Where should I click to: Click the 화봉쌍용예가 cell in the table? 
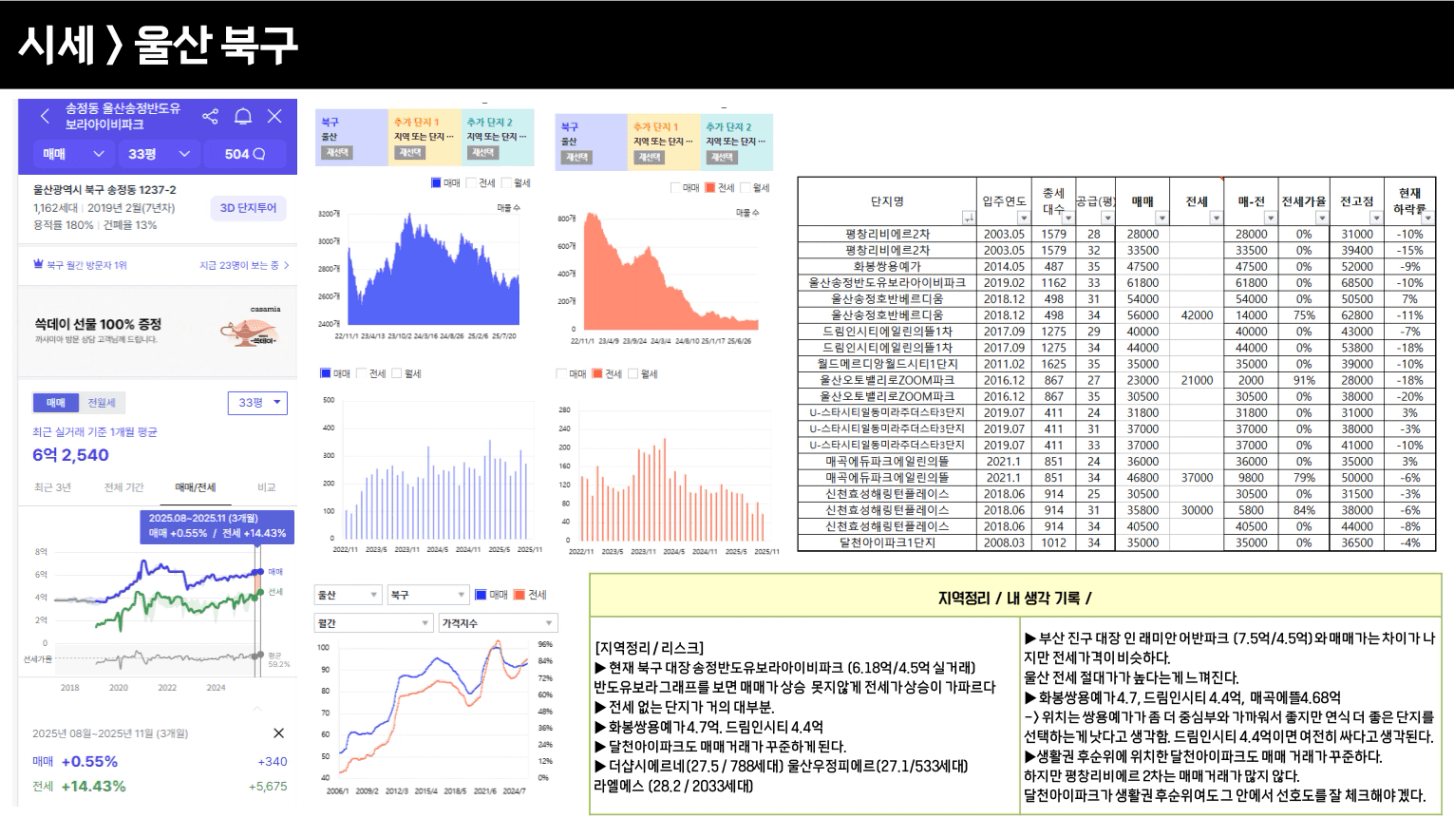point(887,266)
